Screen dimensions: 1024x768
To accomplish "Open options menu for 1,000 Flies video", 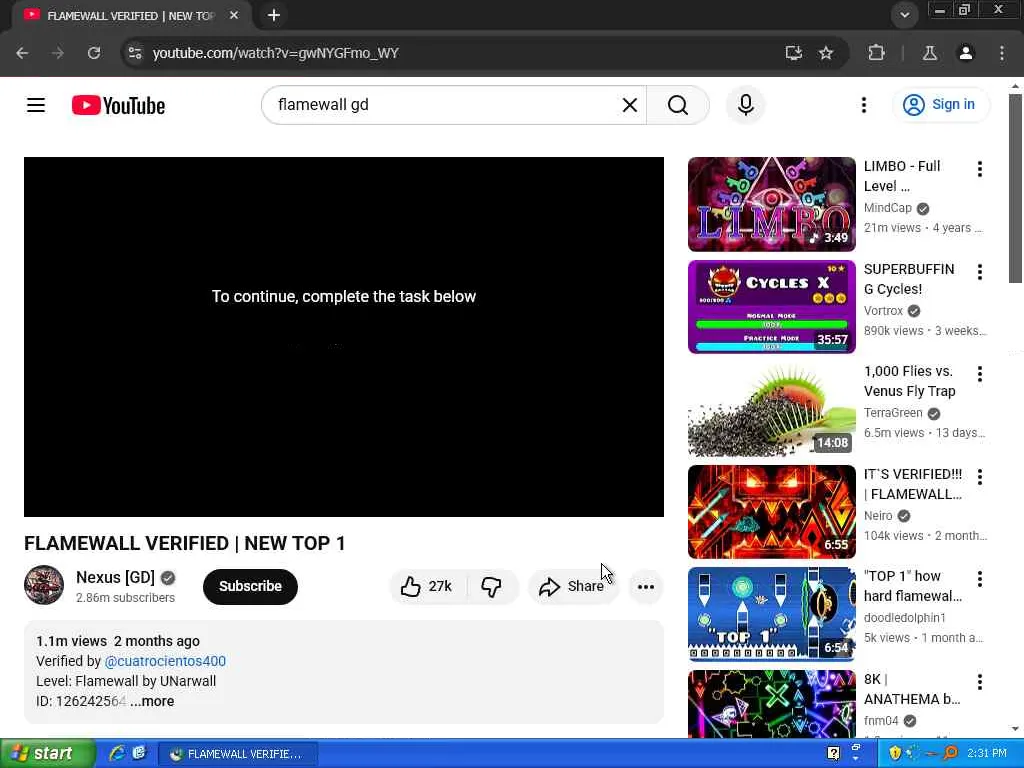I will (x=980, y=374).
